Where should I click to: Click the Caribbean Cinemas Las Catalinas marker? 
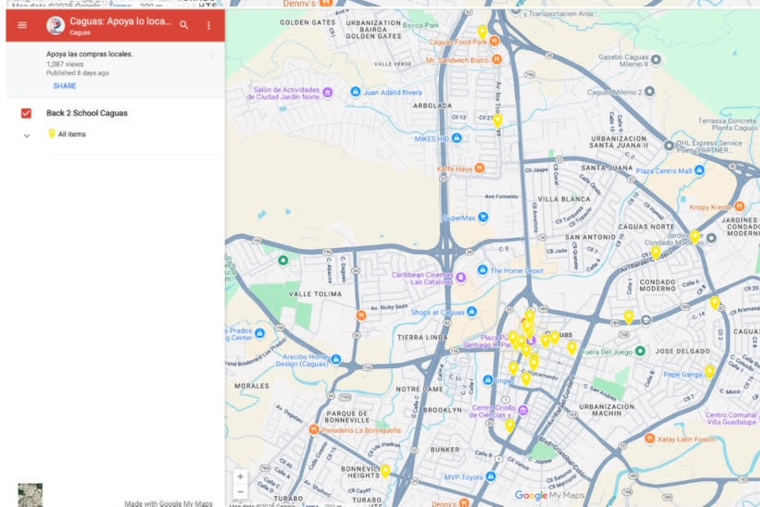[x=461, y=278]
